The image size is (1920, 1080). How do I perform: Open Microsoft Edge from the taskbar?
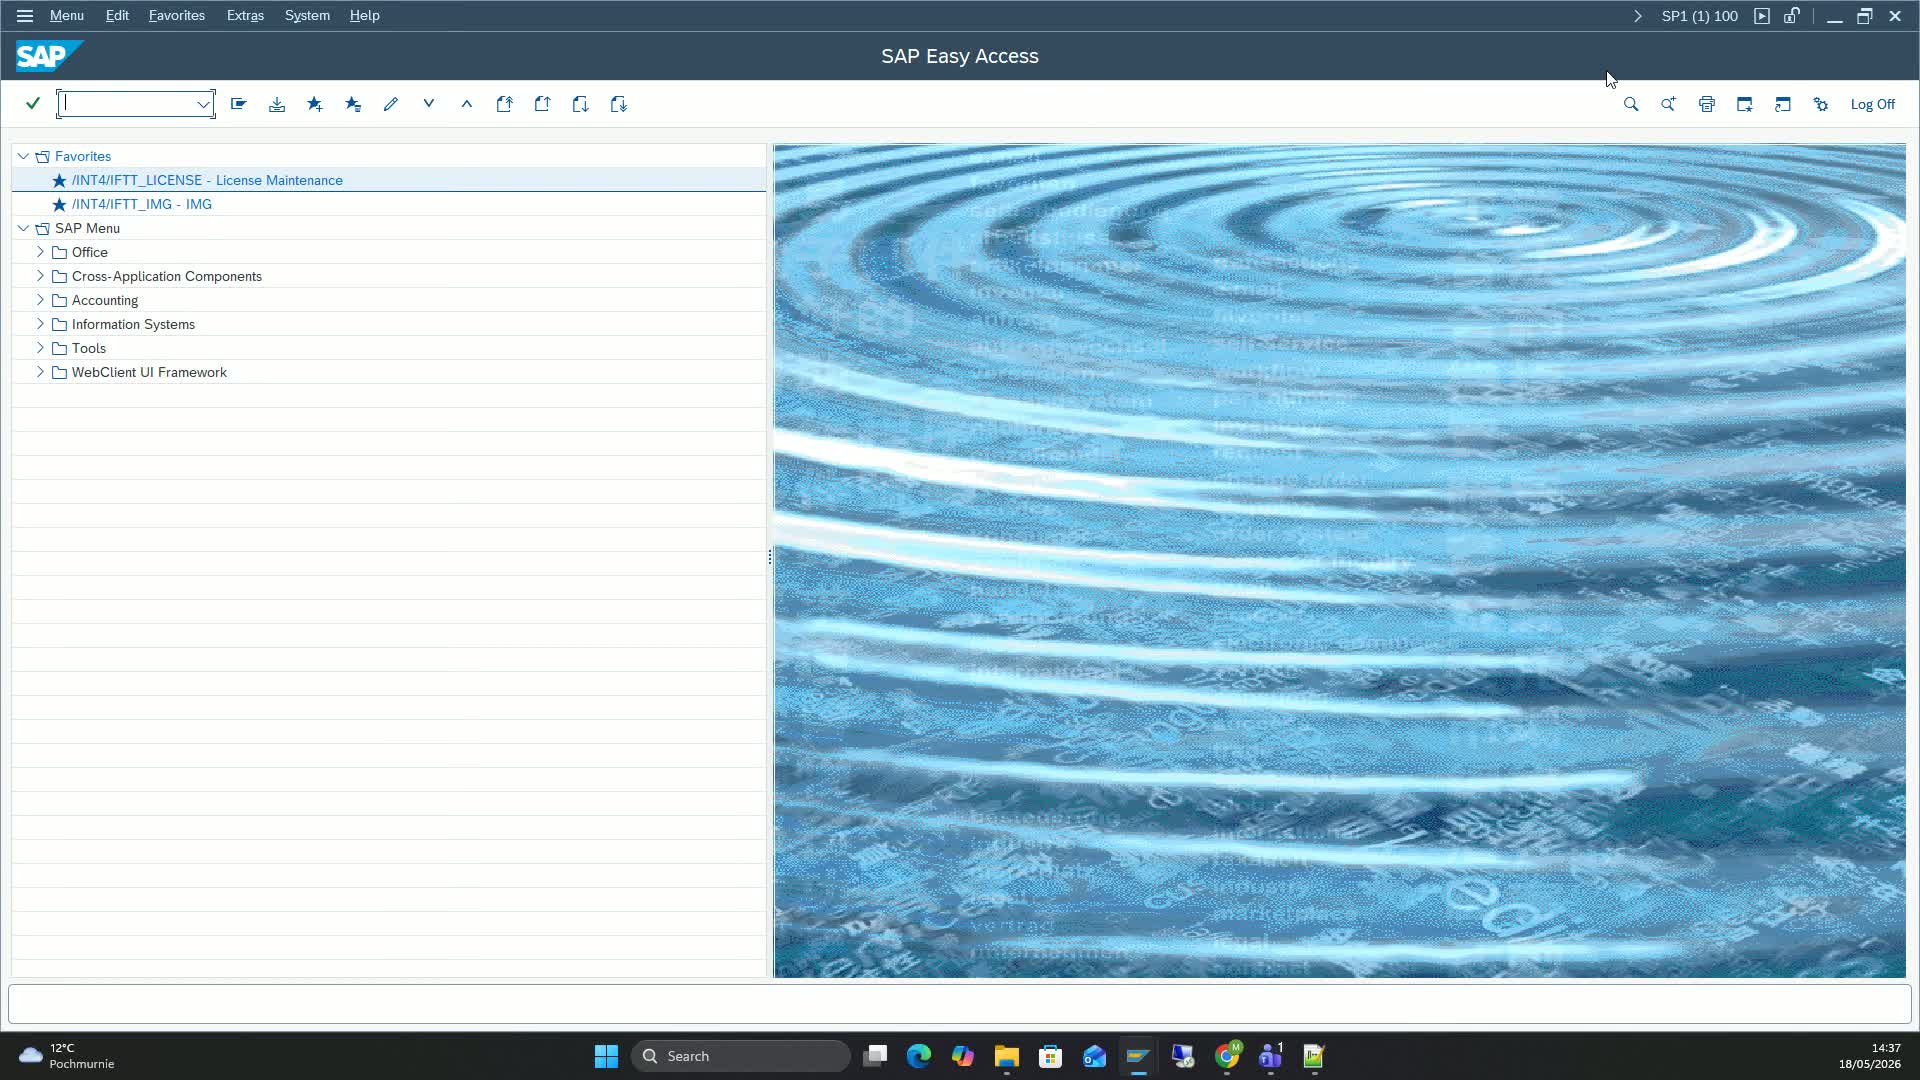(x=919, y=1056)
